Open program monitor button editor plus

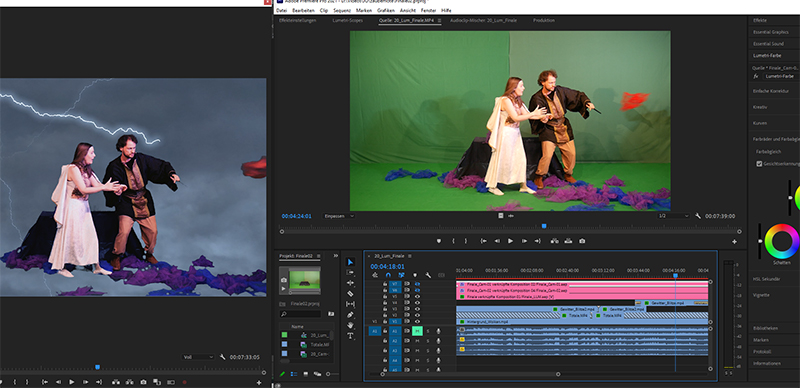259,382
